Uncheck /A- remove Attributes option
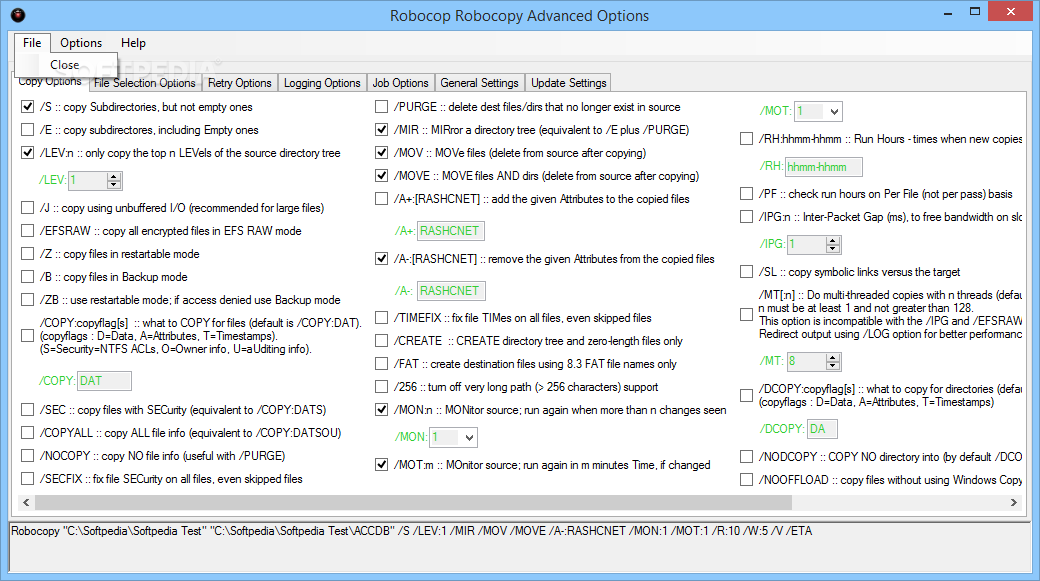 (x=381, y=259)
